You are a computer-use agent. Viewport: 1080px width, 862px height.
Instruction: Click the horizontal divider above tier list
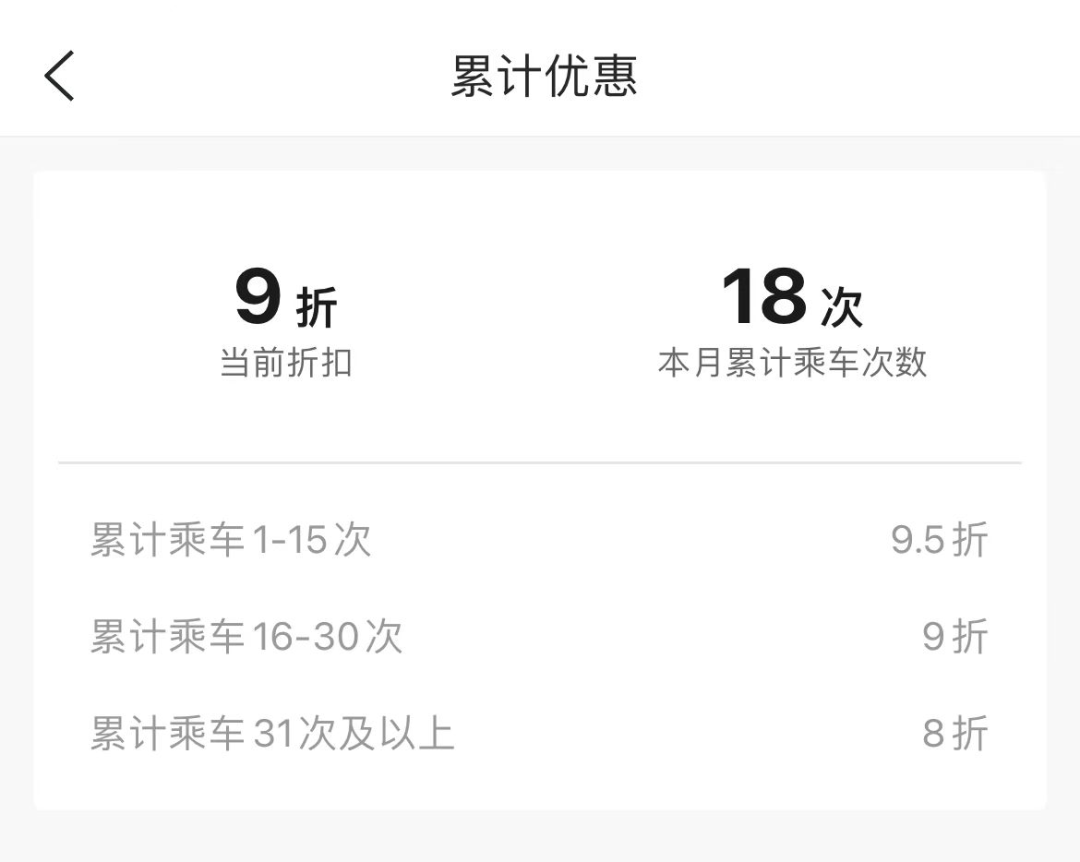(540, 463)
